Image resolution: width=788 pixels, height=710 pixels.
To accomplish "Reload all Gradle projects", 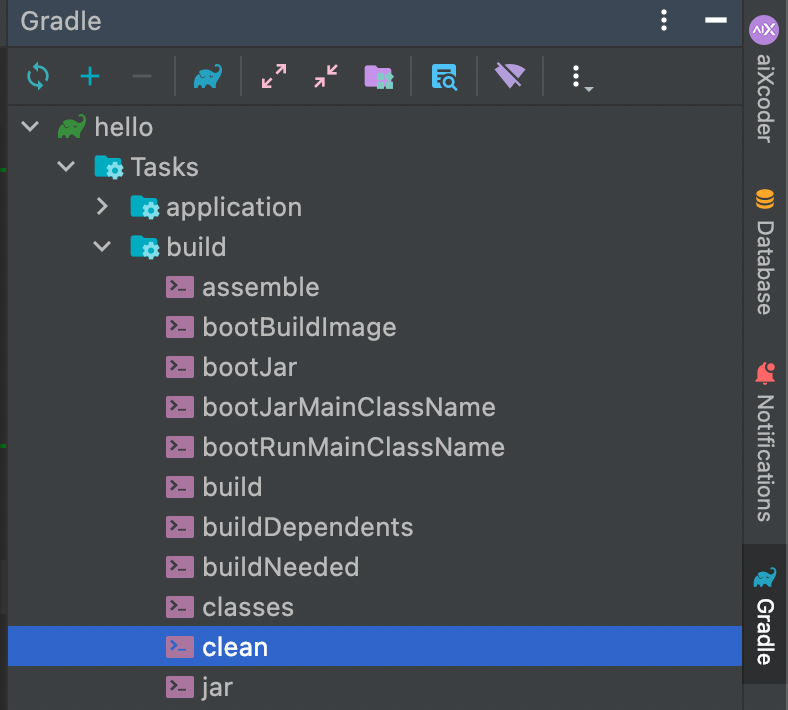I will (x=38, y=76).
